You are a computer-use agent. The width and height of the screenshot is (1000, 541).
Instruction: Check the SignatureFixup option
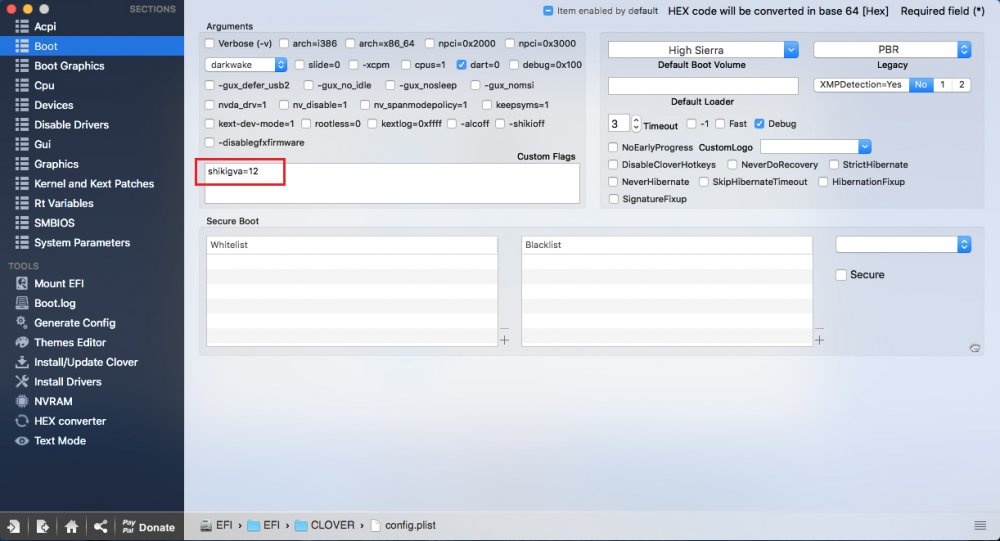614,199
